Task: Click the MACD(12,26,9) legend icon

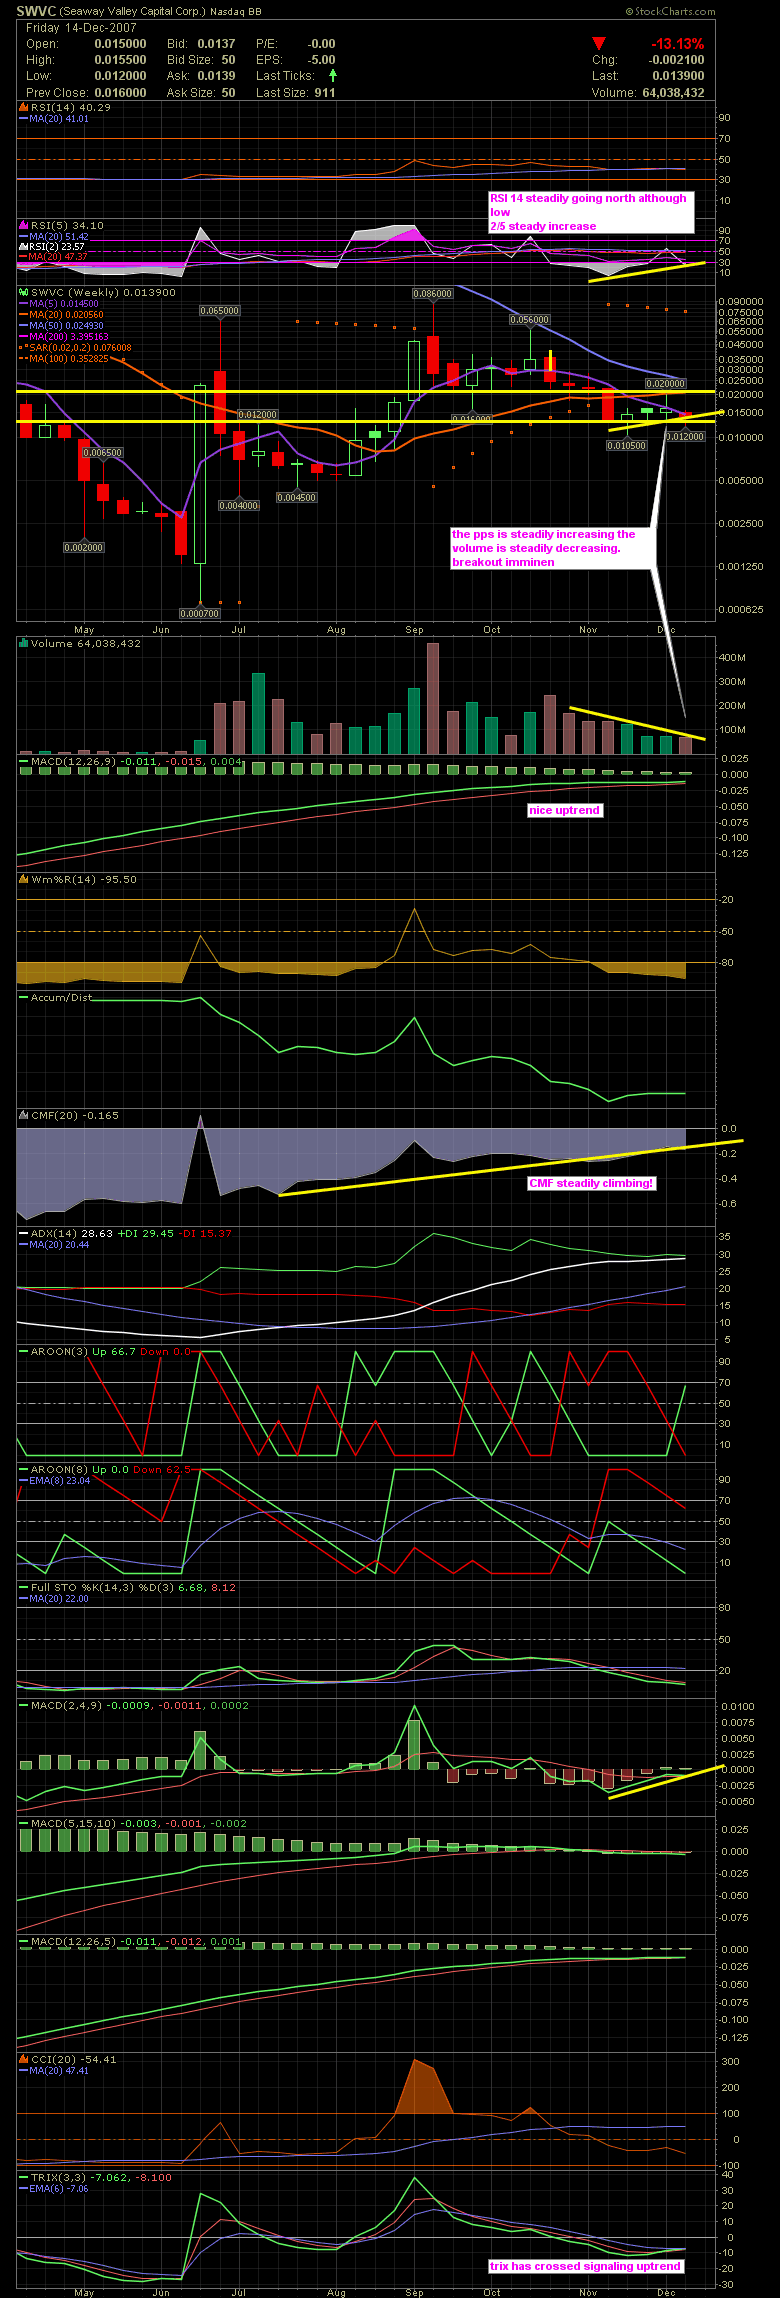Action: pyautogui.click(x=24, y=761)
